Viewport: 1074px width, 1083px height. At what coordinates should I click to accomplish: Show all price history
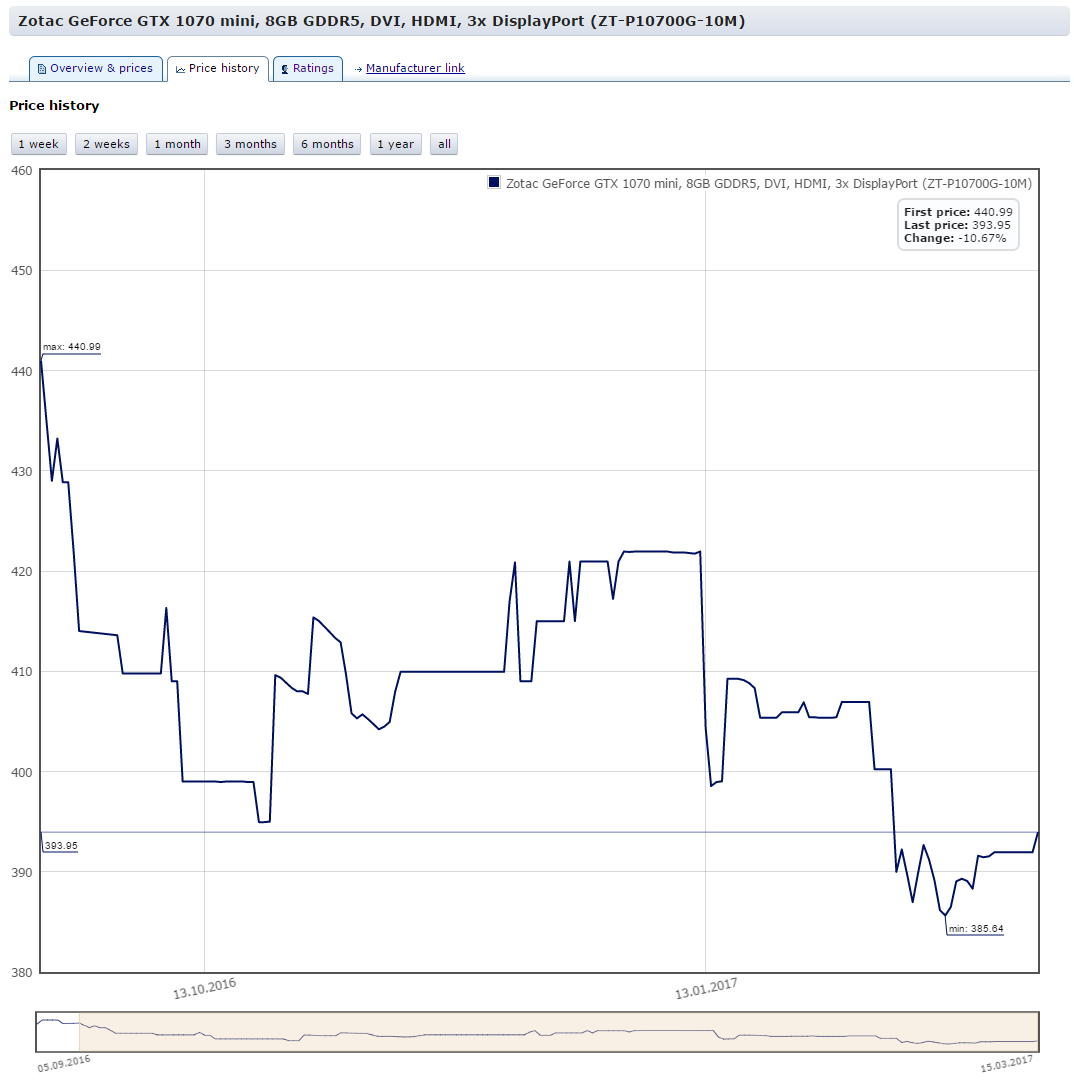point(444,144)
